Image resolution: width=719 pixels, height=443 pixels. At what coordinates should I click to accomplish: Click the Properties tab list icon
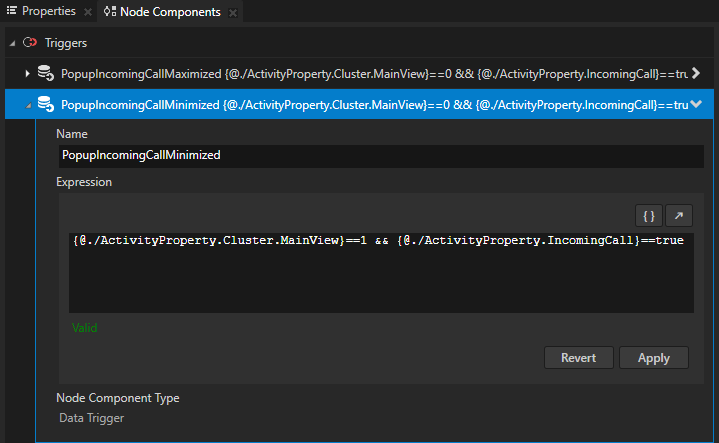point(12,12)
